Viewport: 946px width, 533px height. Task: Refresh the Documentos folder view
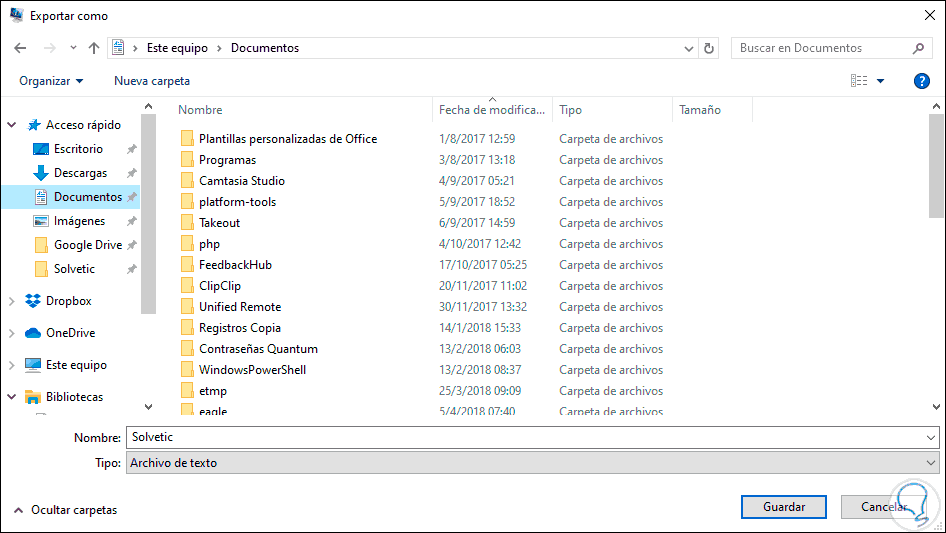point(710,48)
